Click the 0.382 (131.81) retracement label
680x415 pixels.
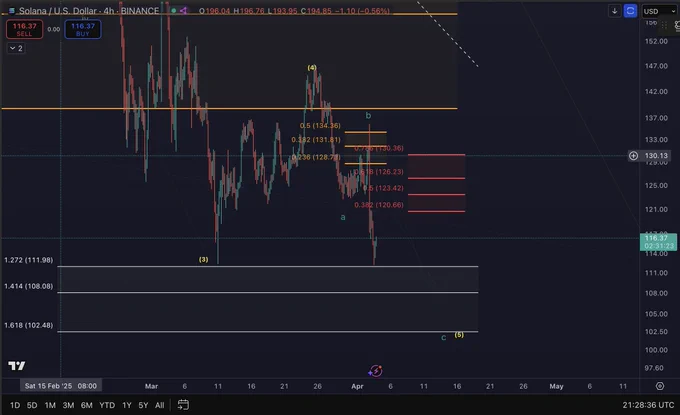pyautogui.click(x=316, y=139)
